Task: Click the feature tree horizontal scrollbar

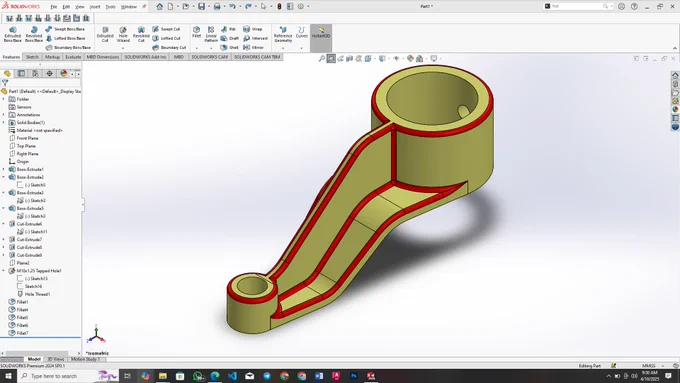Action: pyautogui.click(x=36, y=354)
